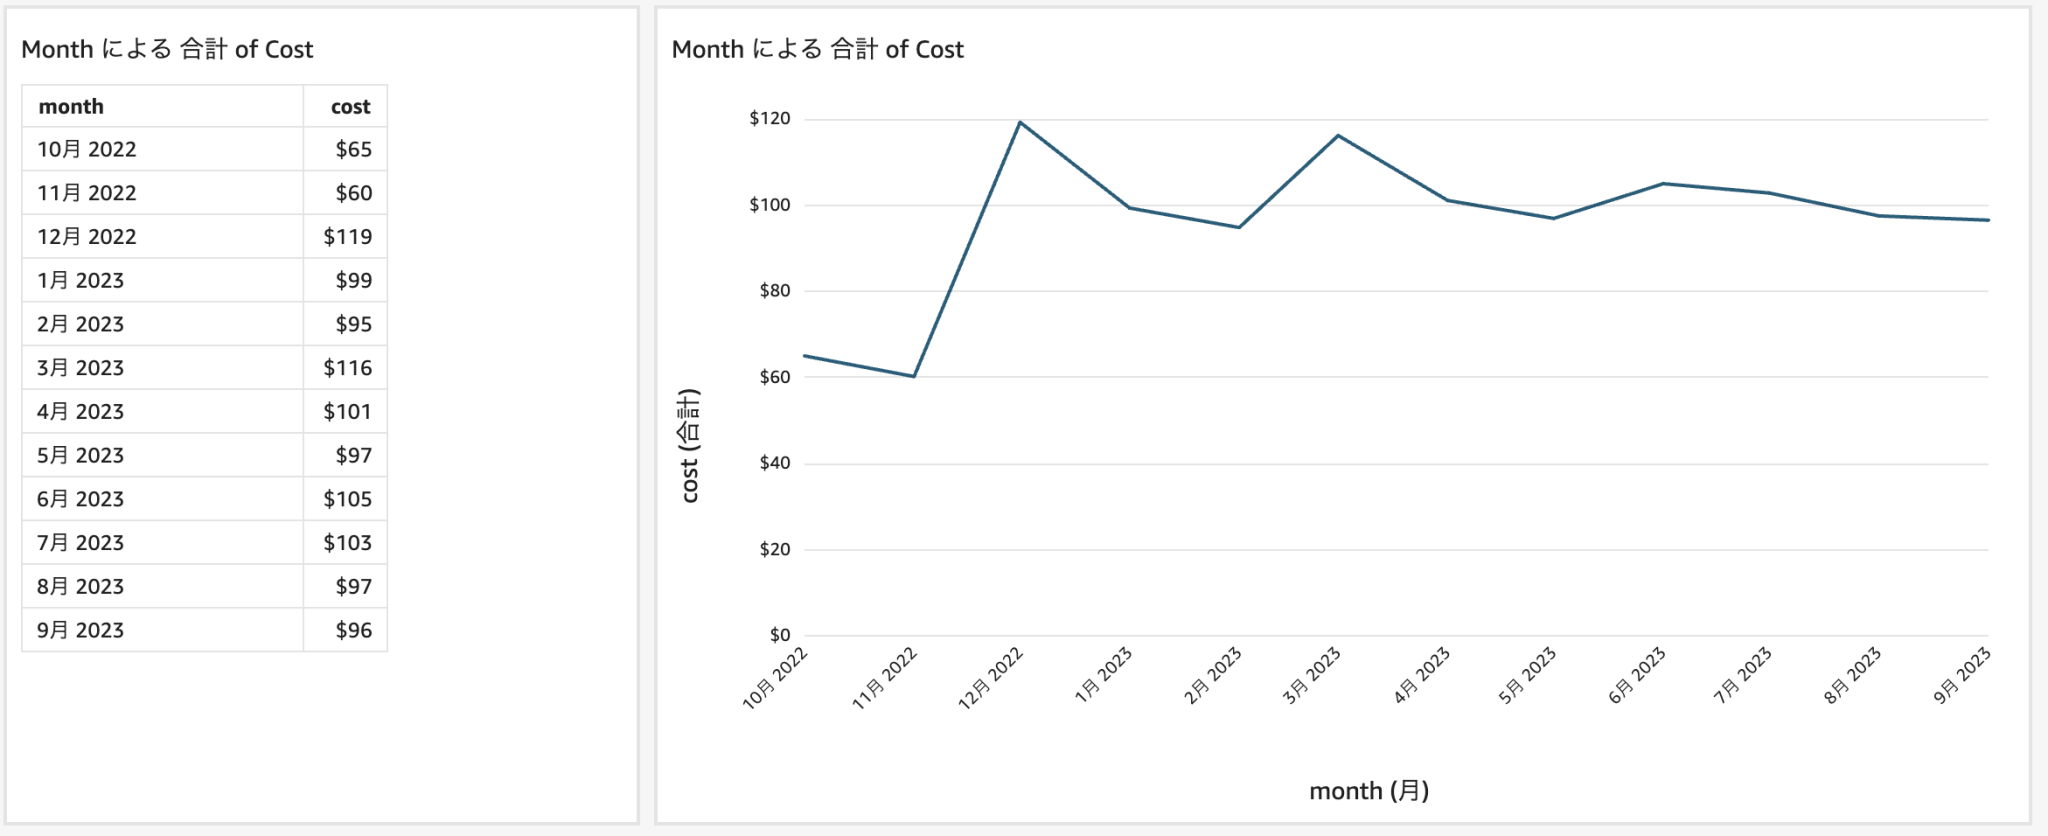Click the cost (合計) y-axis label
The height and width of the screenshot is (836, 2048).
pyautogui.click(x=689, y=445)
